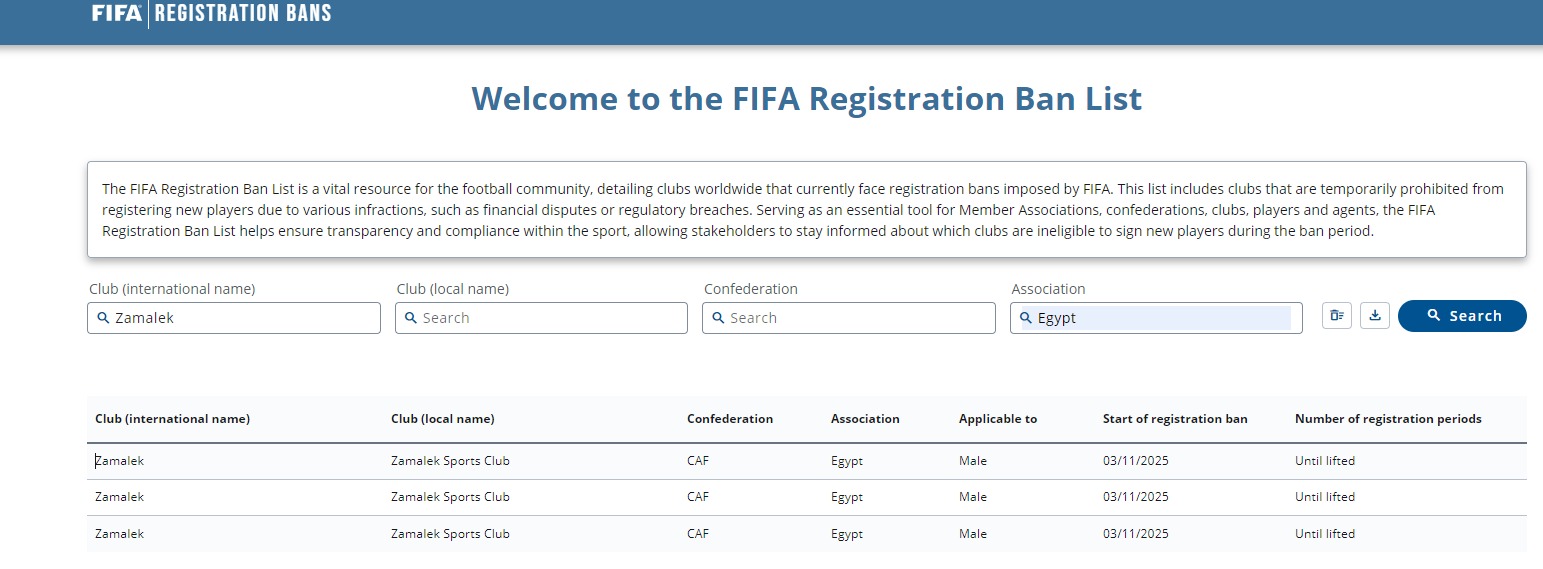Click the FIFA logo in header
The width and height of the screenshot is (1543, 569).
coord(116,13)
